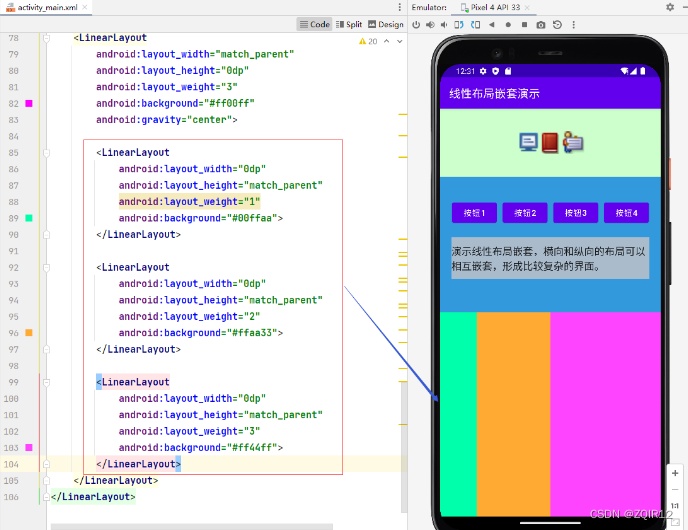Rotate the emulator left
Viewport: 688px width, 530px height.
459,25
